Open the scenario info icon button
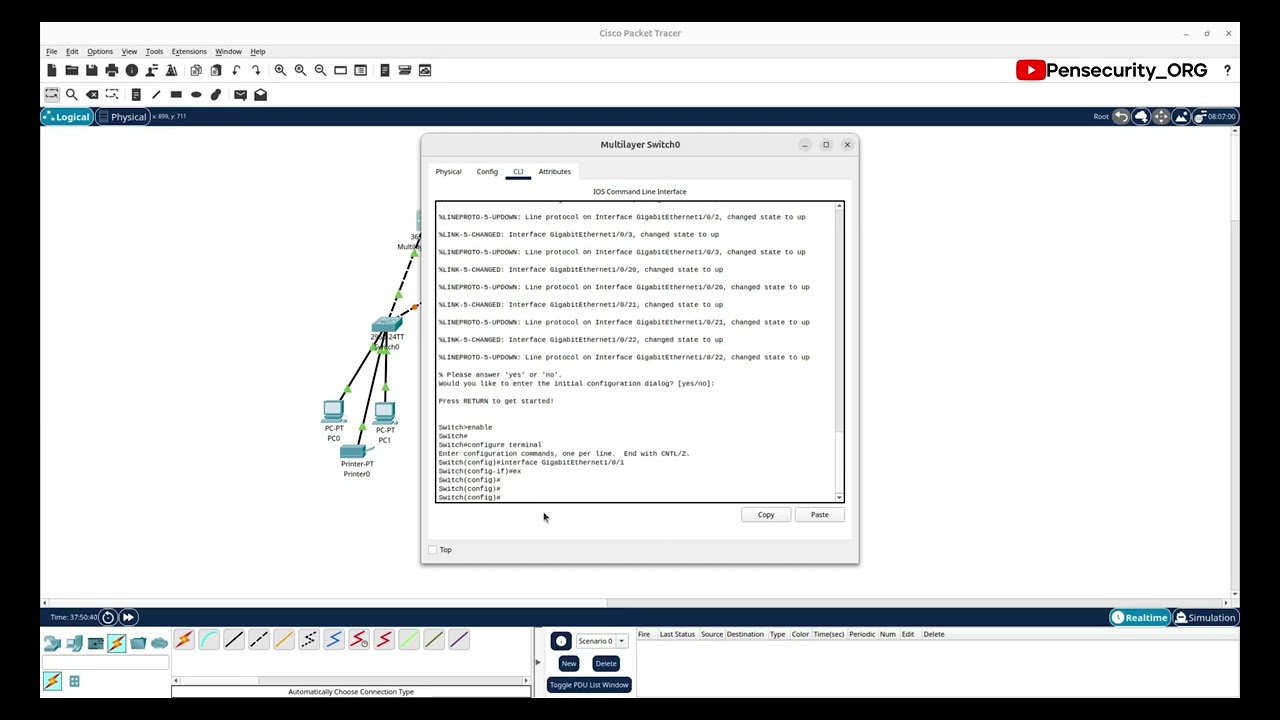1280x720 pixels. 561,641
